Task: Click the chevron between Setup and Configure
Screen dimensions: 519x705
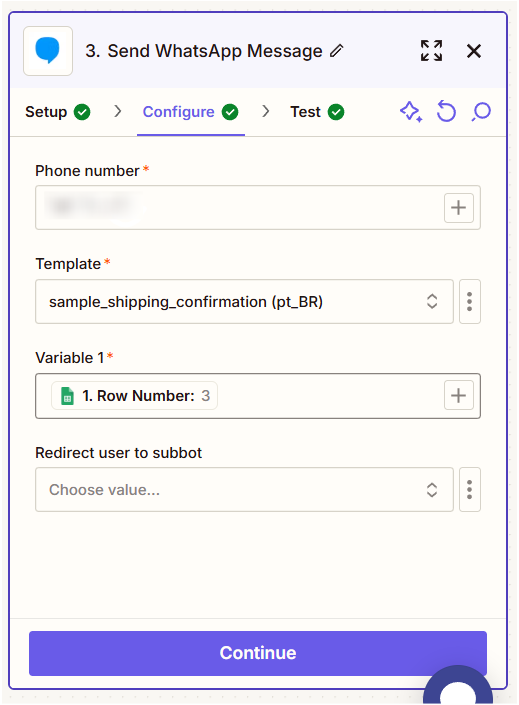Action: pos(118,111)
